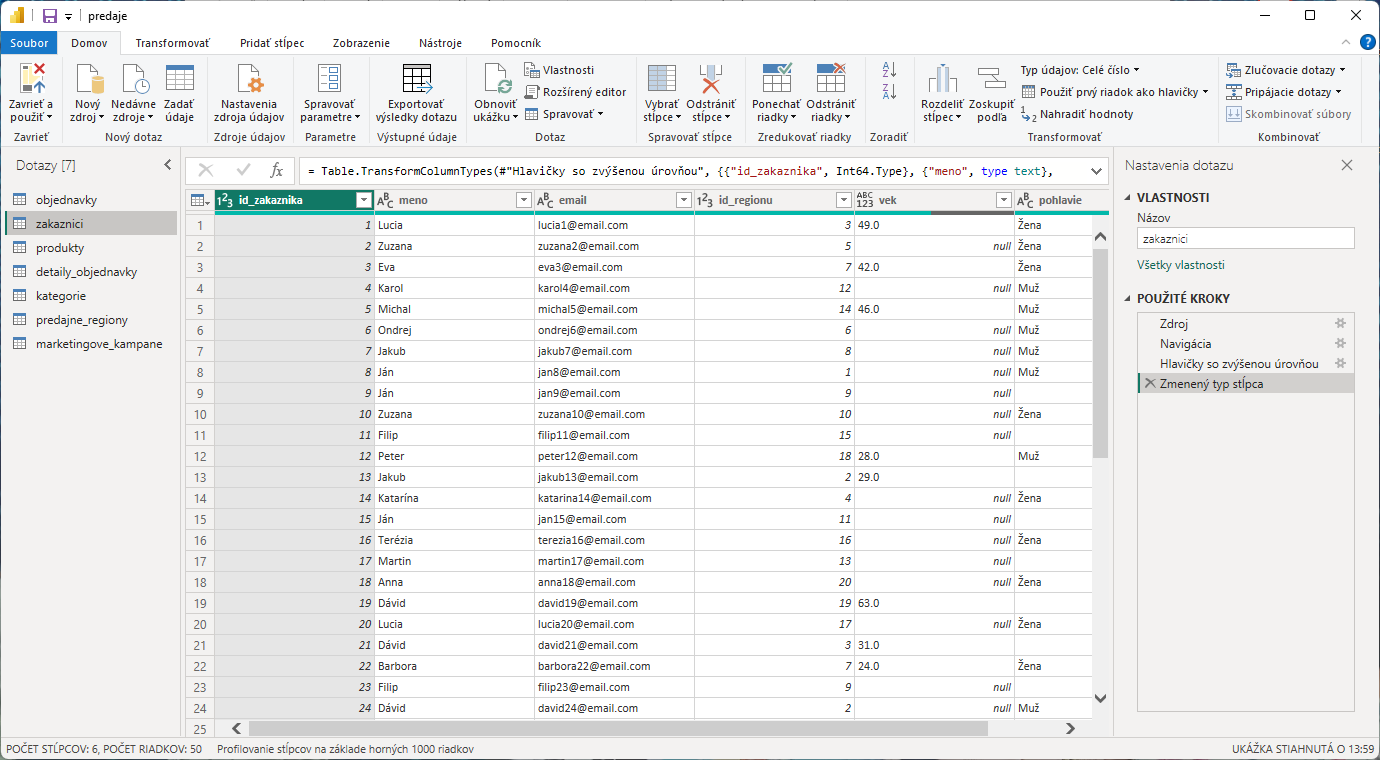Open filter dropdown for id_regionu column

tap(843, 200)
